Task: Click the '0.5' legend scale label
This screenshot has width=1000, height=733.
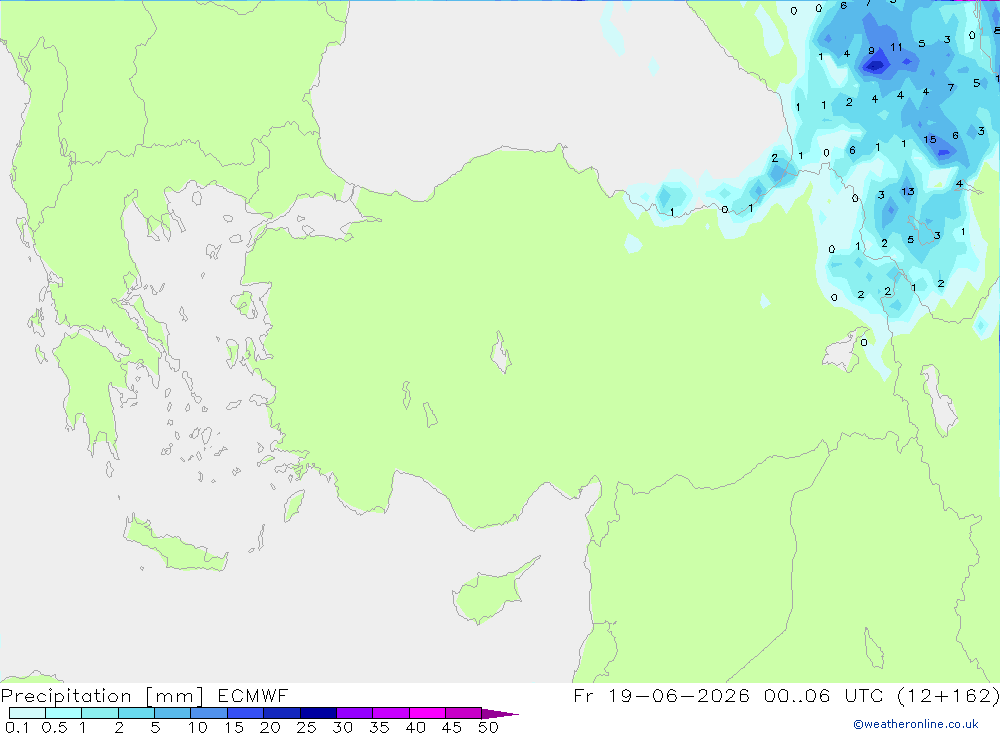Action: point(54,727)
